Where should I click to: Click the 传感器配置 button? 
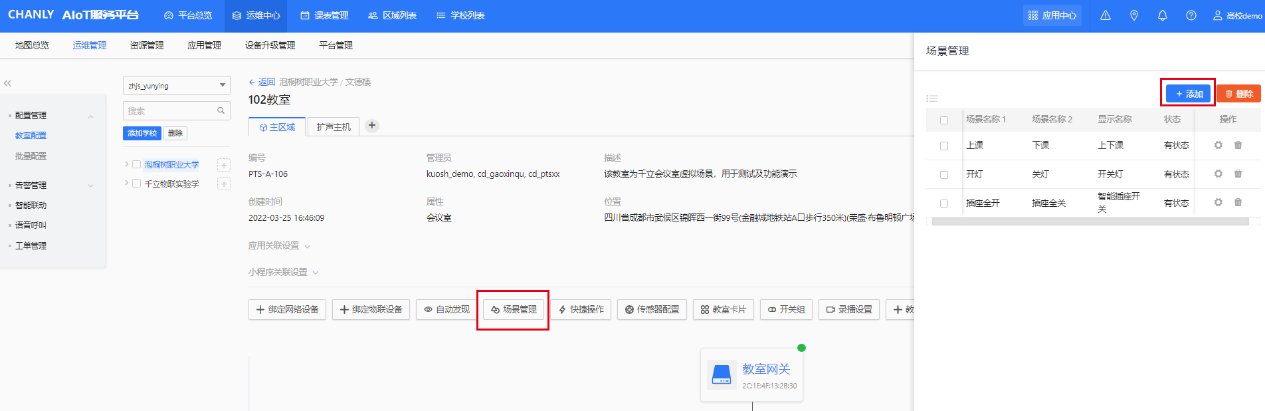tap(651, 310)
